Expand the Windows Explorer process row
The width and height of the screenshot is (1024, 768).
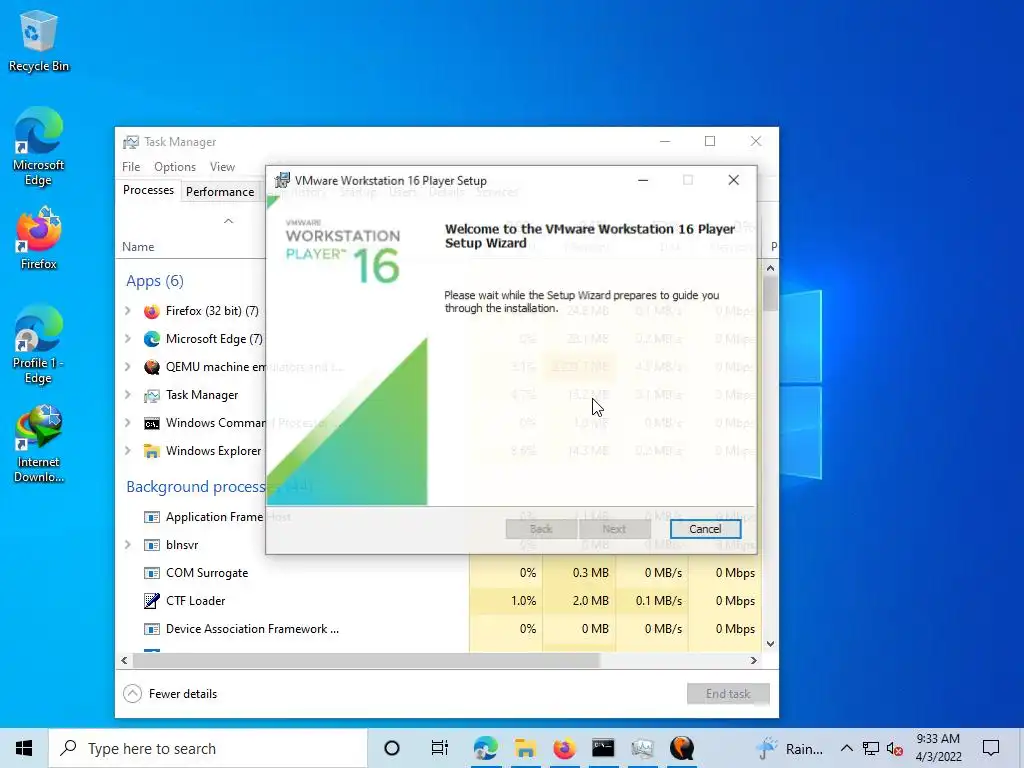128,451
